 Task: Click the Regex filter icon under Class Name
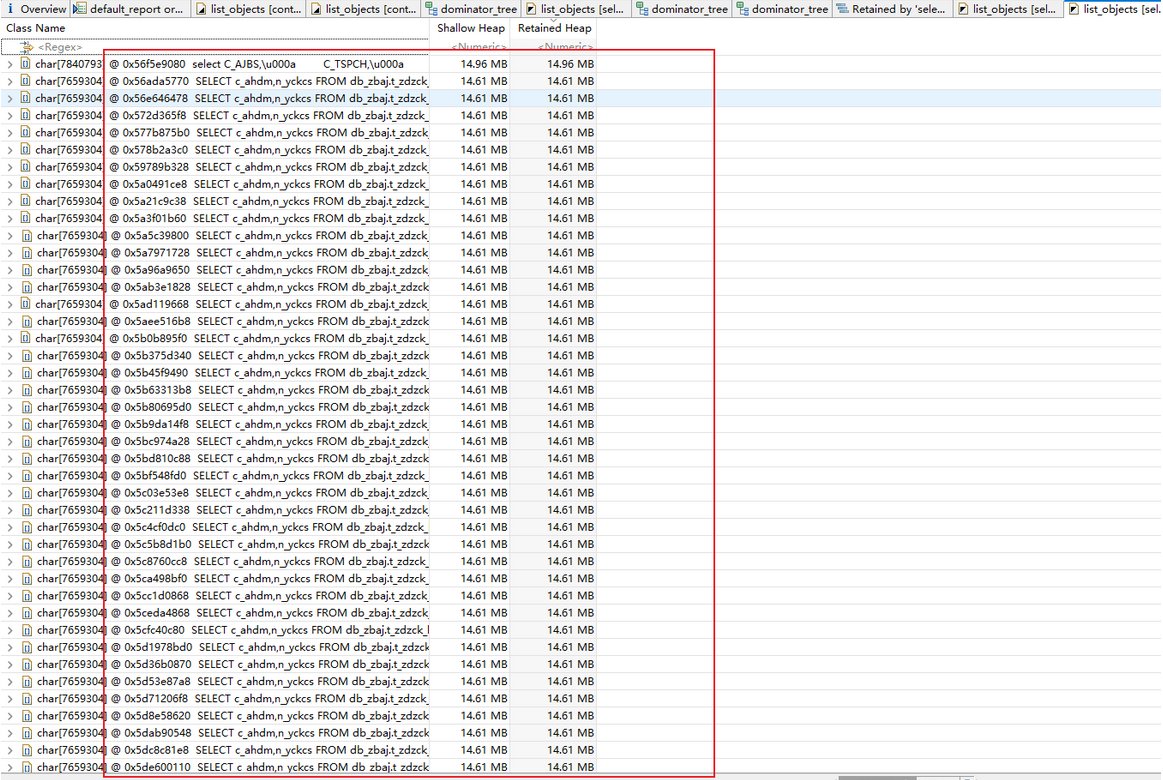27,47
